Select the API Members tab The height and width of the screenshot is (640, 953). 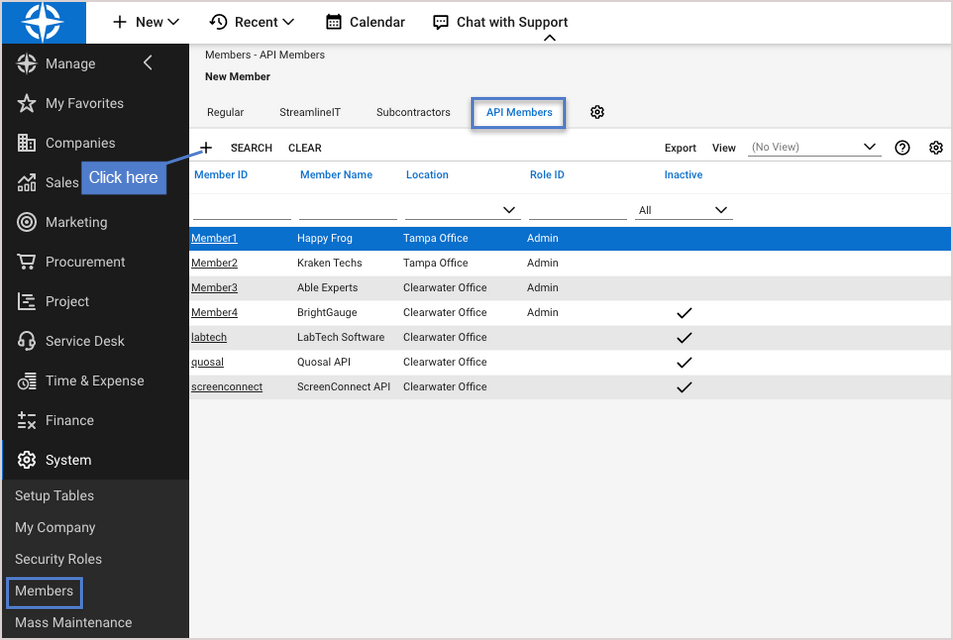coord(518,112)
